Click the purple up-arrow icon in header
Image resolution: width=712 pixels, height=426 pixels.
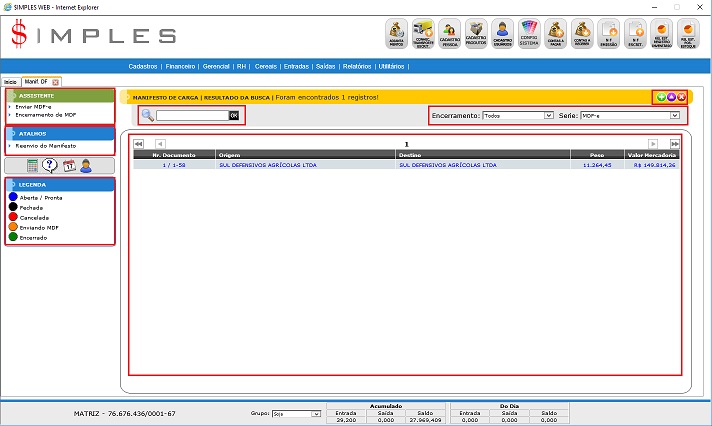coord(671,97)
